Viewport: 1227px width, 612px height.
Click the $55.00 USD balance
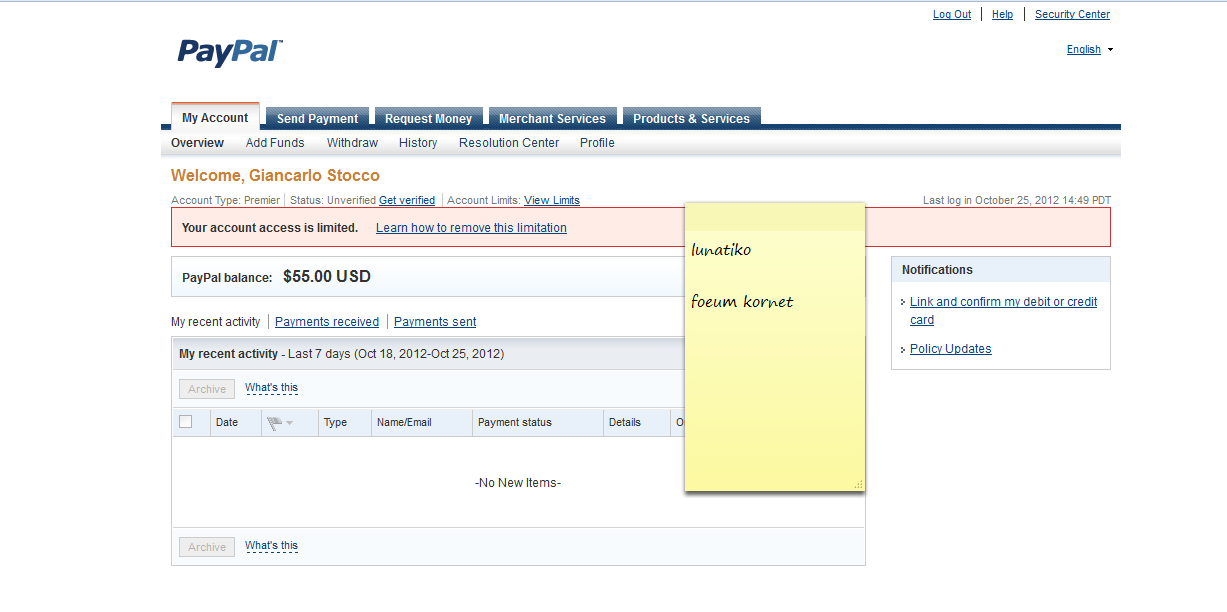(x=327, y=277)
